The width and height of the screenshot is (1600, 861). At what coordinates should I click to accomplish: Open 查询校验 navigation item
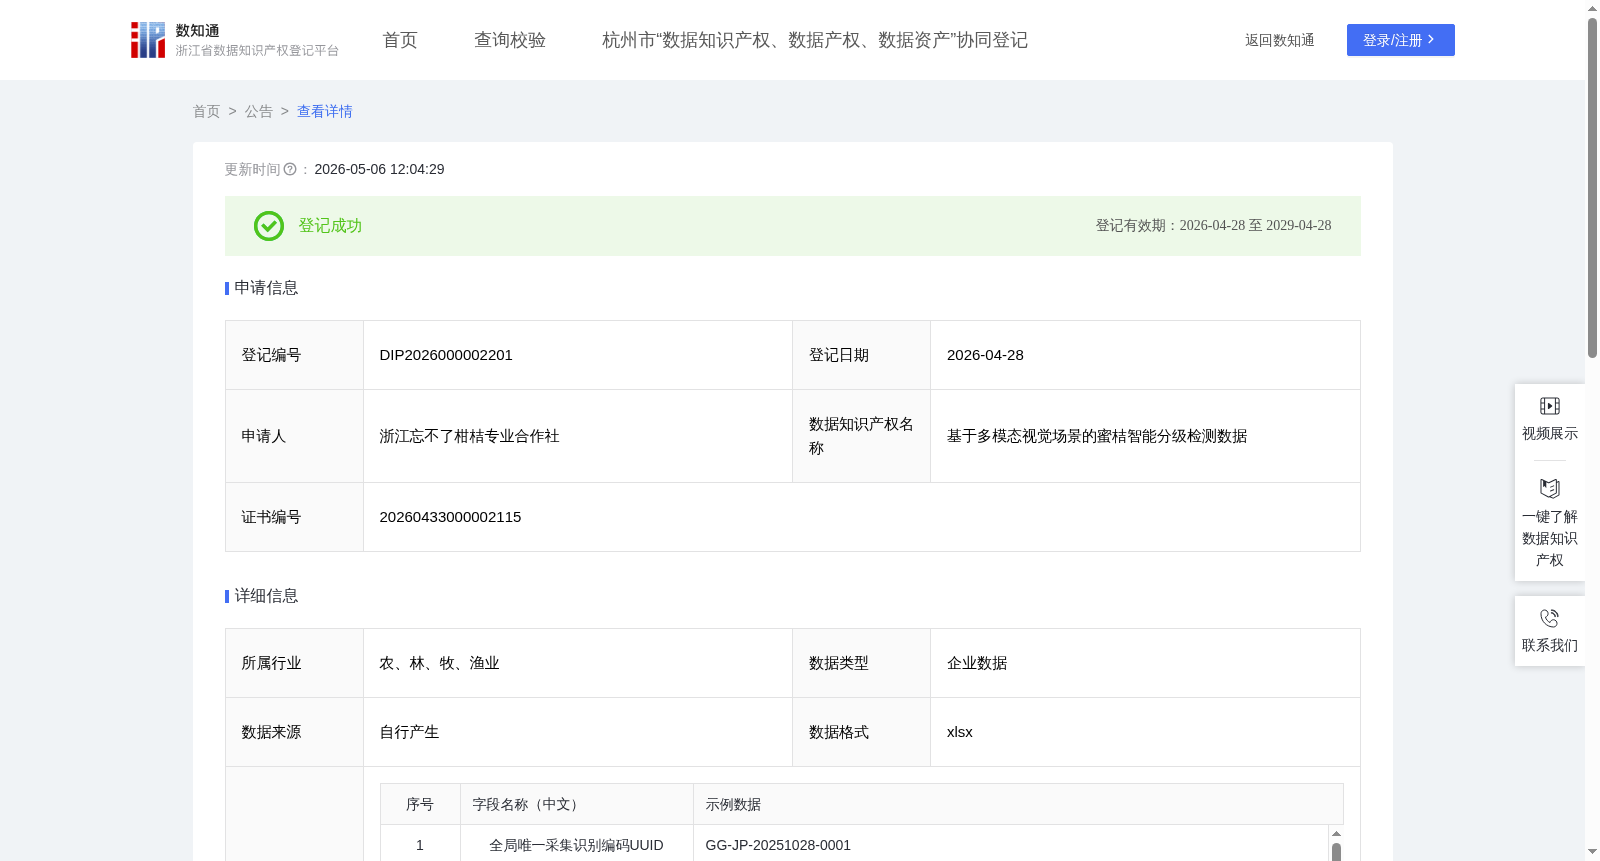[x=510, y=40]
